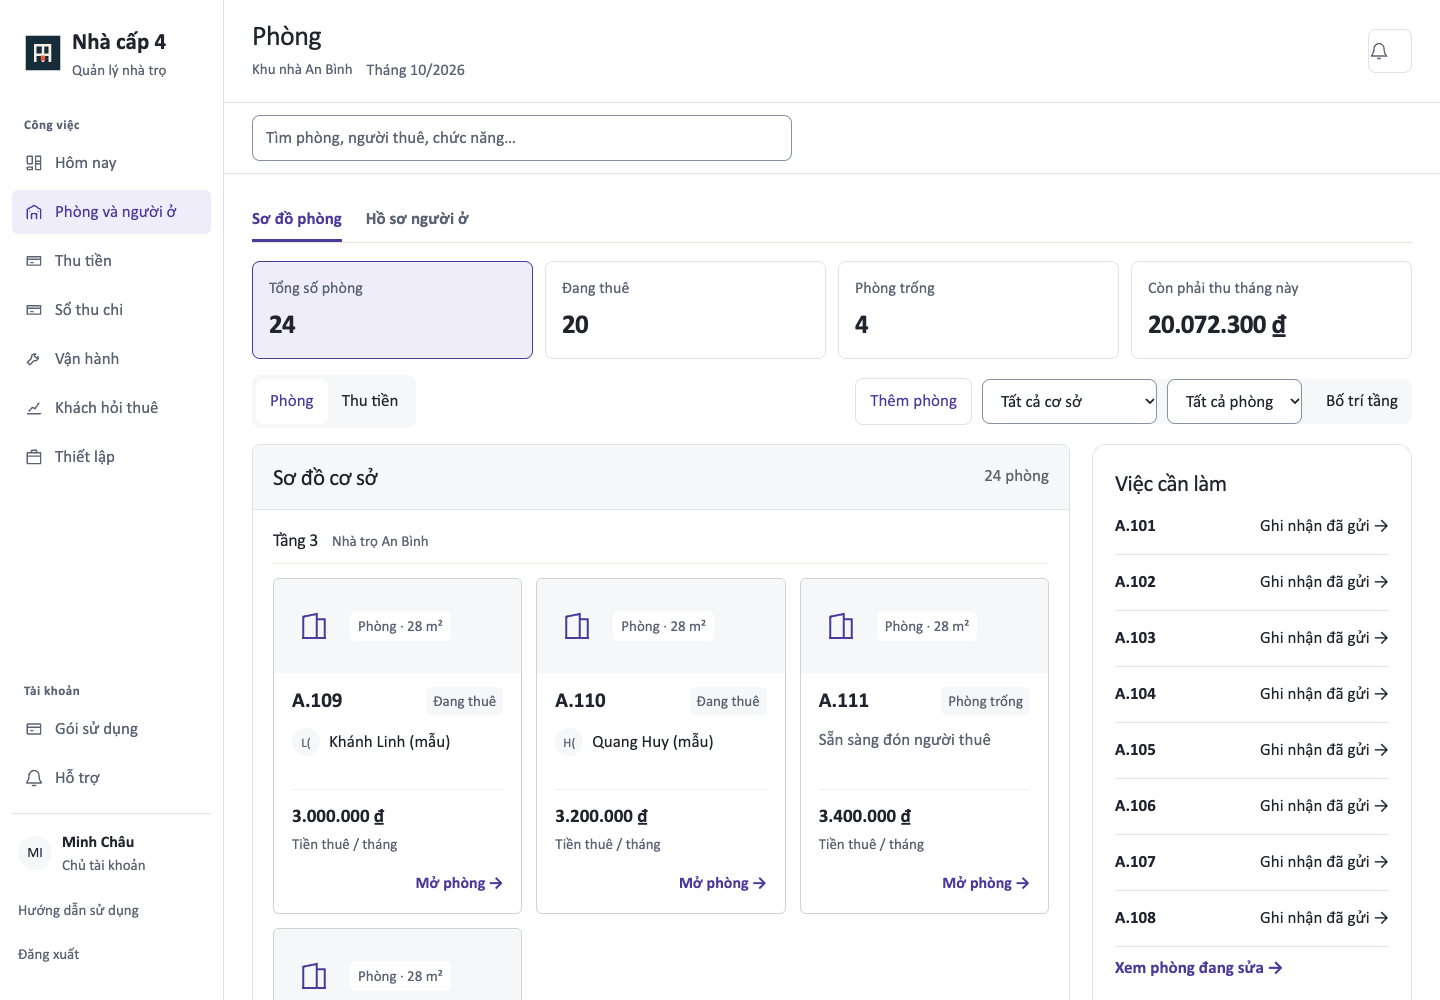Click Ghi nhận đã gửi for A.101
Image resolution: width=1440 pixels, height=1000 pixels.
coord(1324,526)
